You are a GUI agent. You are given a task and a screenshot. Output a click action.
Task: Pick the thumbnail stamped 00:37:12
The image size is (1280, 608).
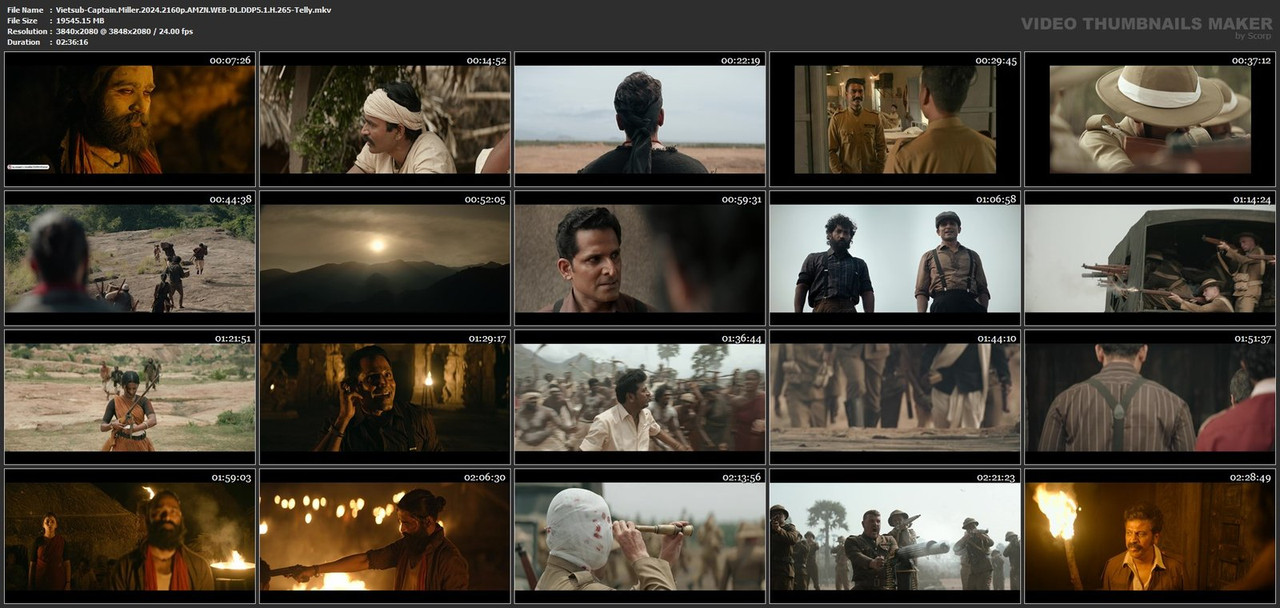click(1150, 119)
